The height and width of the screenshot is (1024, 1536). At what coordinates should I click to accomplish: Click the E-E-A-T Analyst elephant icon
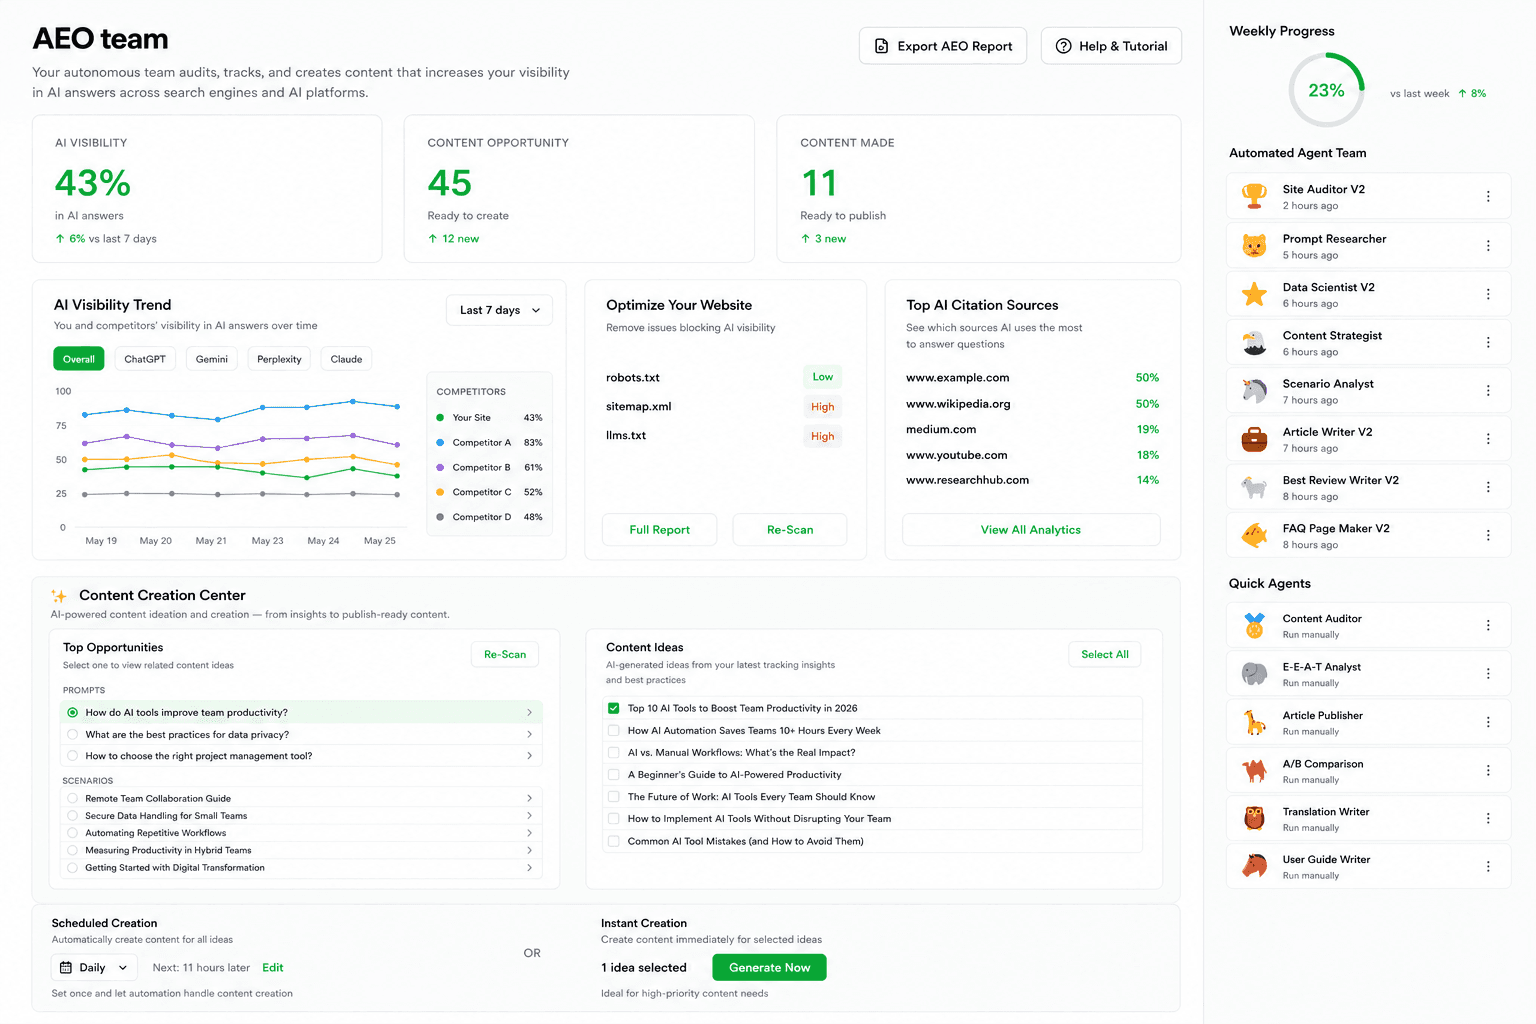[1254, 673]
